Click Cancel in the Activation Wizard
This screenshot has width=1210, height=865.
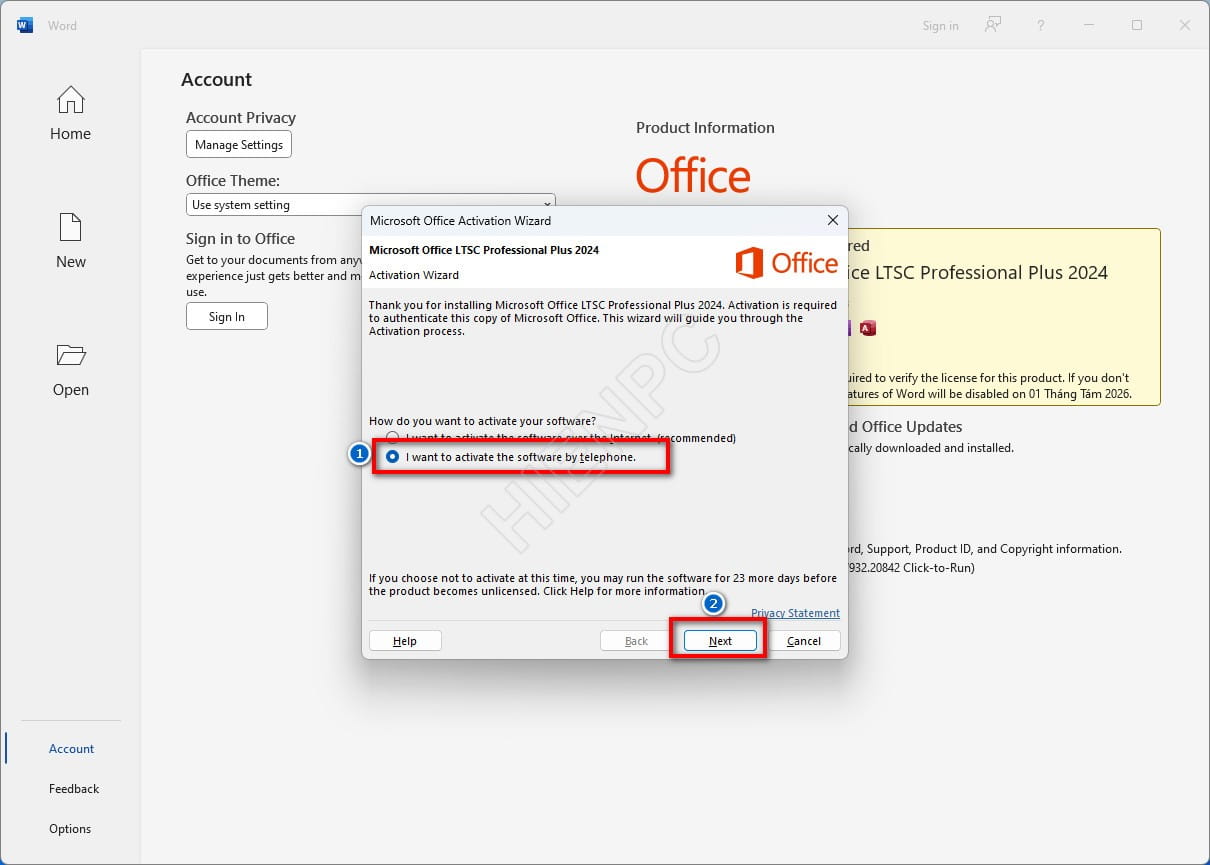(x=804, y=641)
